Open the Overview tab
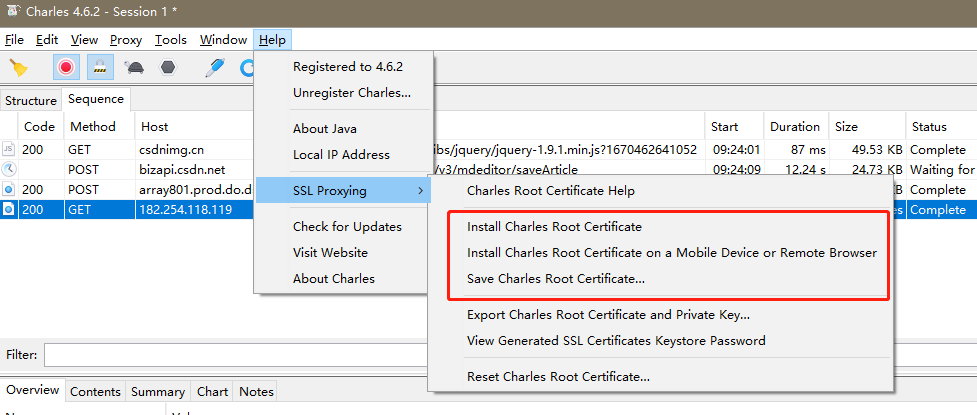This screenshot has width=977, height=415. pos(32,390)
